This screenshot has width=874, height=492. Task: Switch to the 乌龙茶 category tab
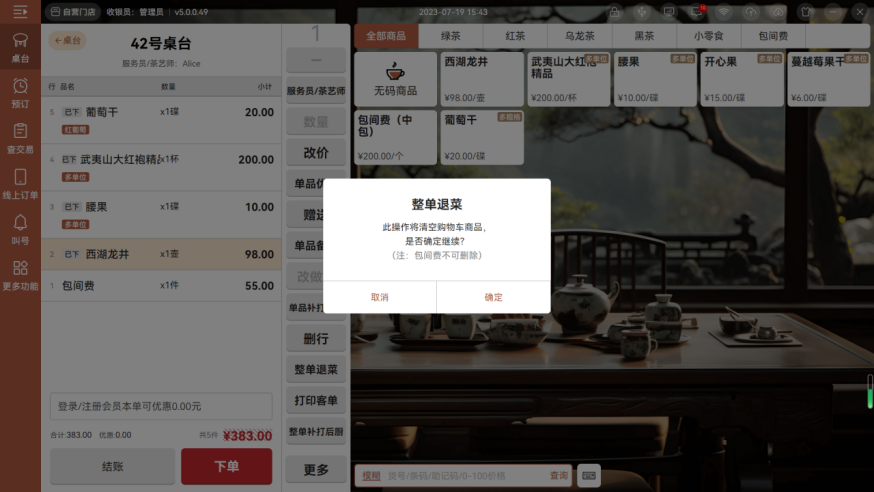coord(579,36)
